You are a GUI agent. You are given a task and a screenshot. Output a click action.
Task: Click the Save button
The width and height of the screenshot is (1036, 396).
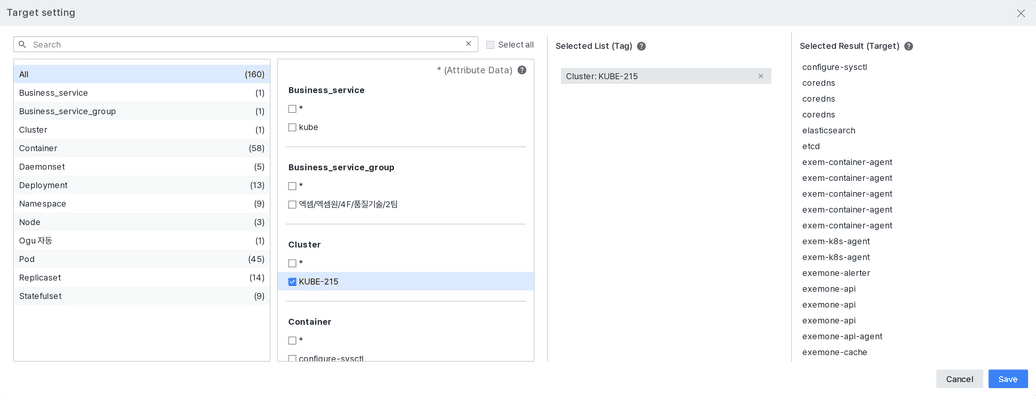[1008, 379]
